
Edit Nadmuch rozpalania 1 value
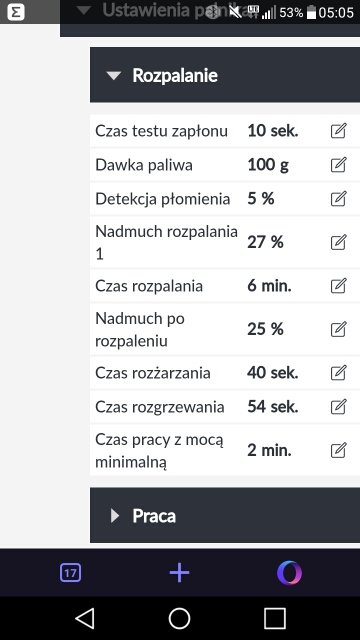338,242
